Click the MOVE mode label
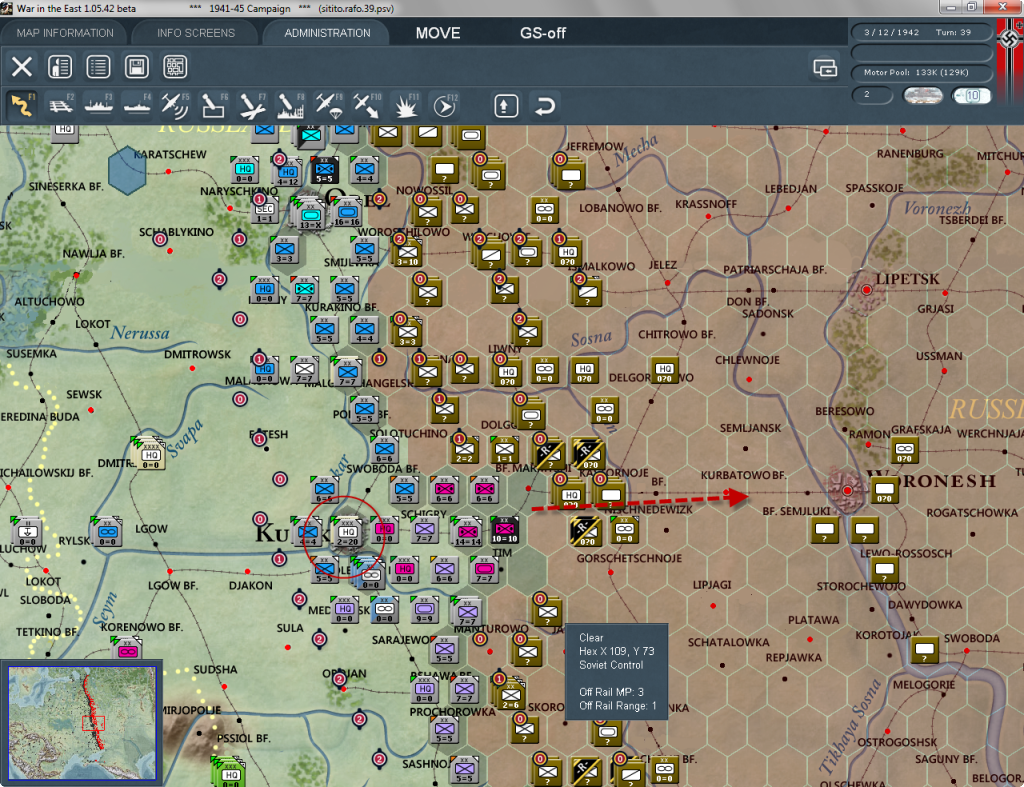This screenshot has height=787, width=1024. [x=438, y=33]
